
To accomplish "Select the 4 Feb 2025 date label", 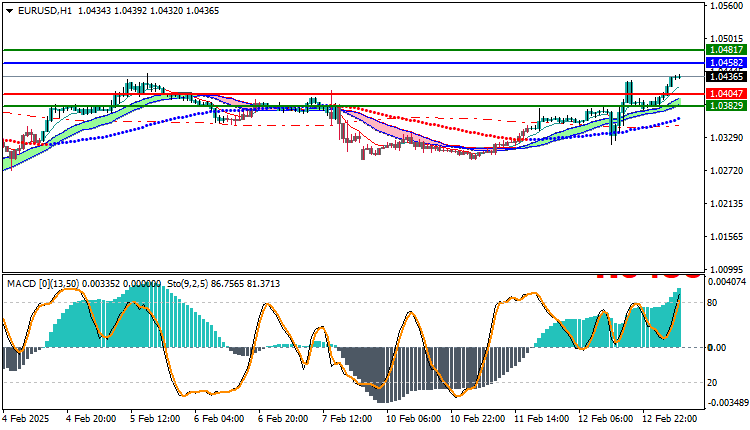I will point(26,419).
